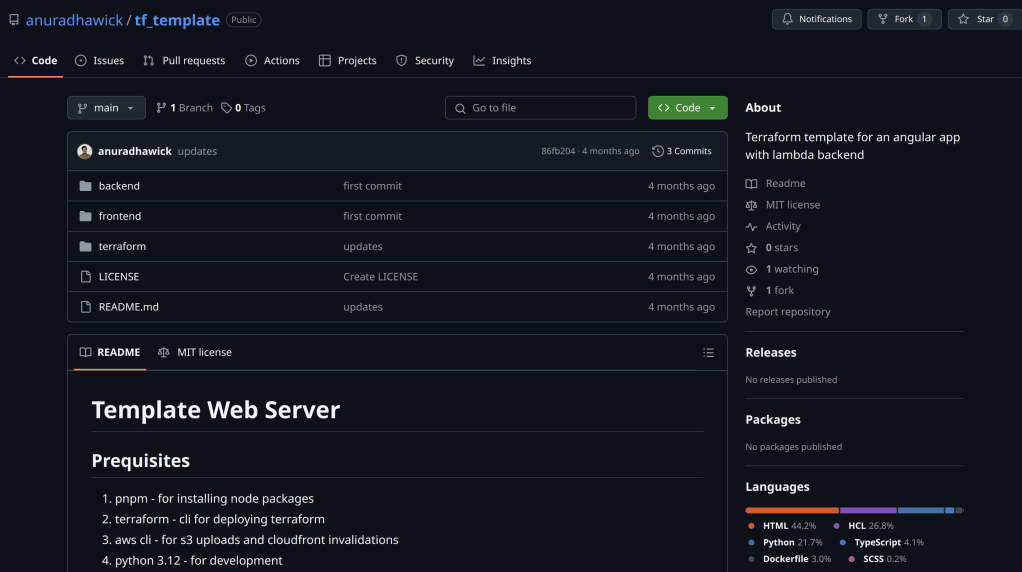Open the terraform folder
This screenshot has height=572, width=1022.
point(122,246)
